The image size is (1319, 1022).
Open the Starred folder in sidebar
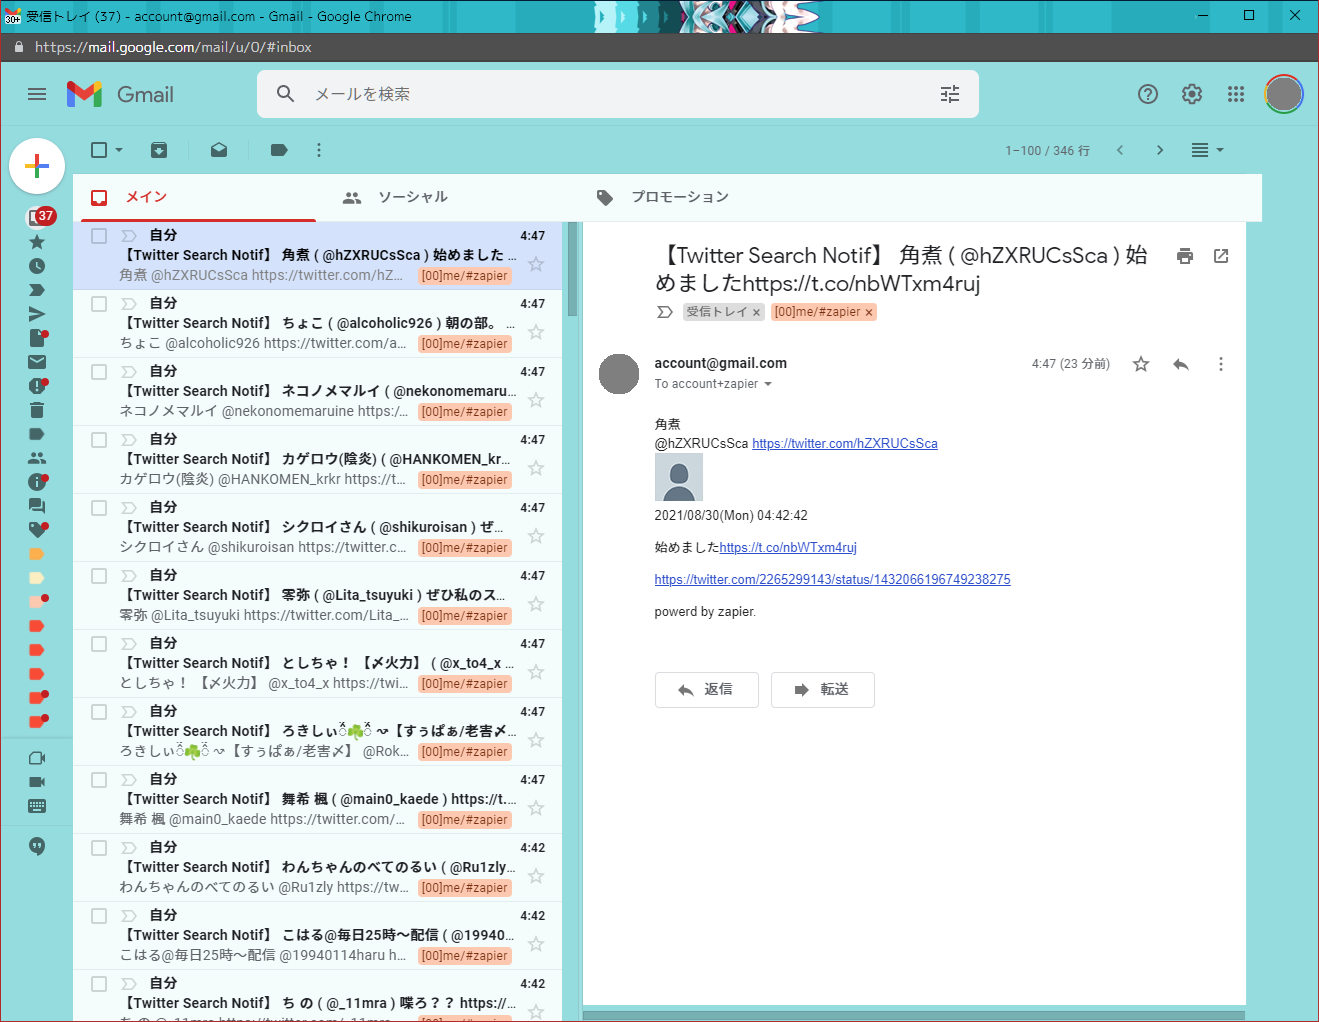[x=37, y=242]
